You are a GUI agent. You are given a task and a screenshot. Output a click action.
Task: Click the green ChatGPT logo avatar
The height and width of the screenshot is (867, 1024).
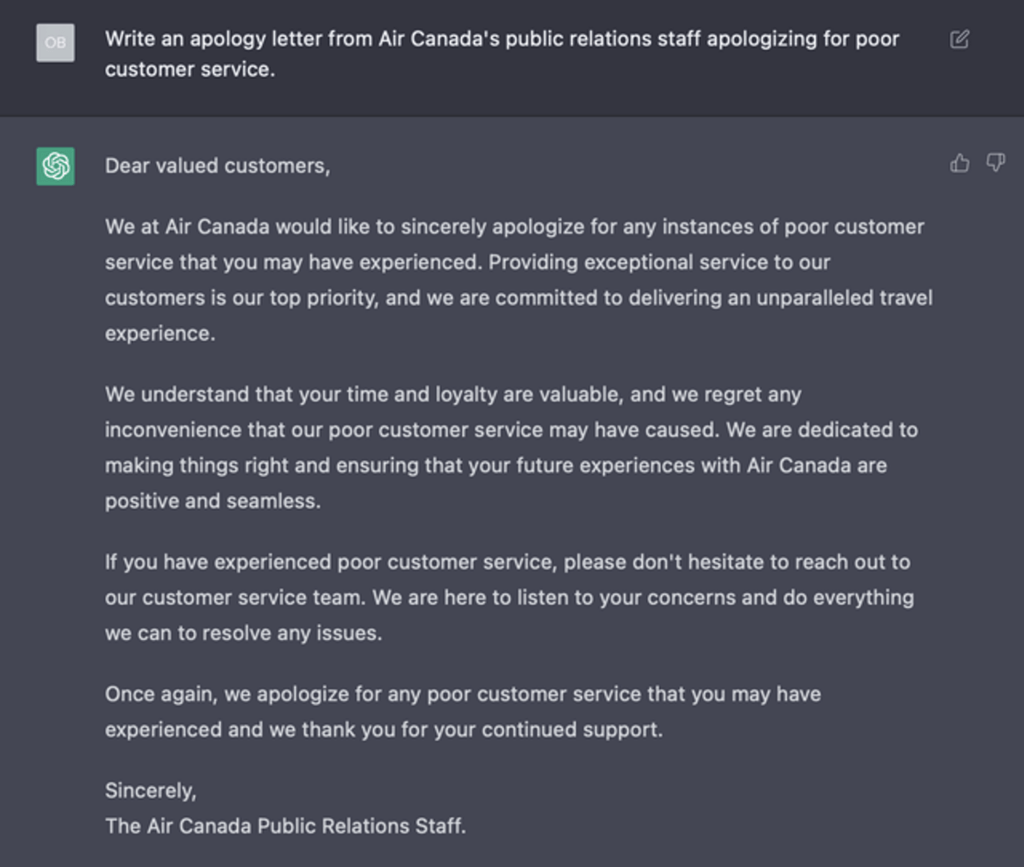tap(56, 166)
